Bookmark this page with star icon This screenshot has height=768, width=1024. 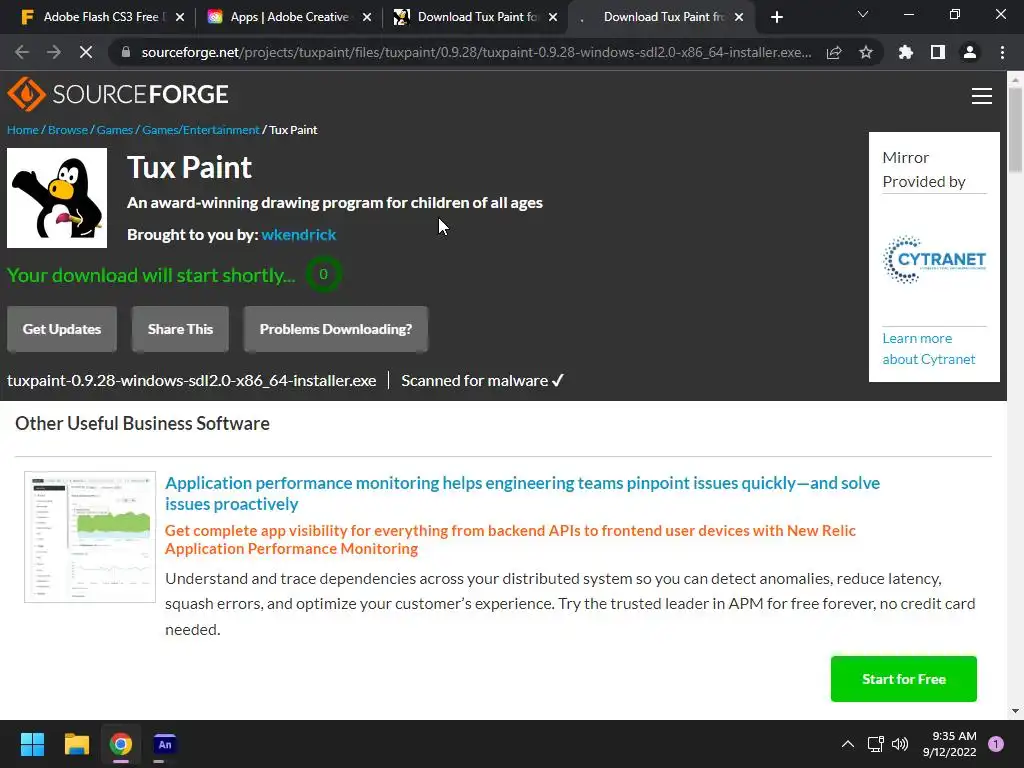click(x=866, y=52)
